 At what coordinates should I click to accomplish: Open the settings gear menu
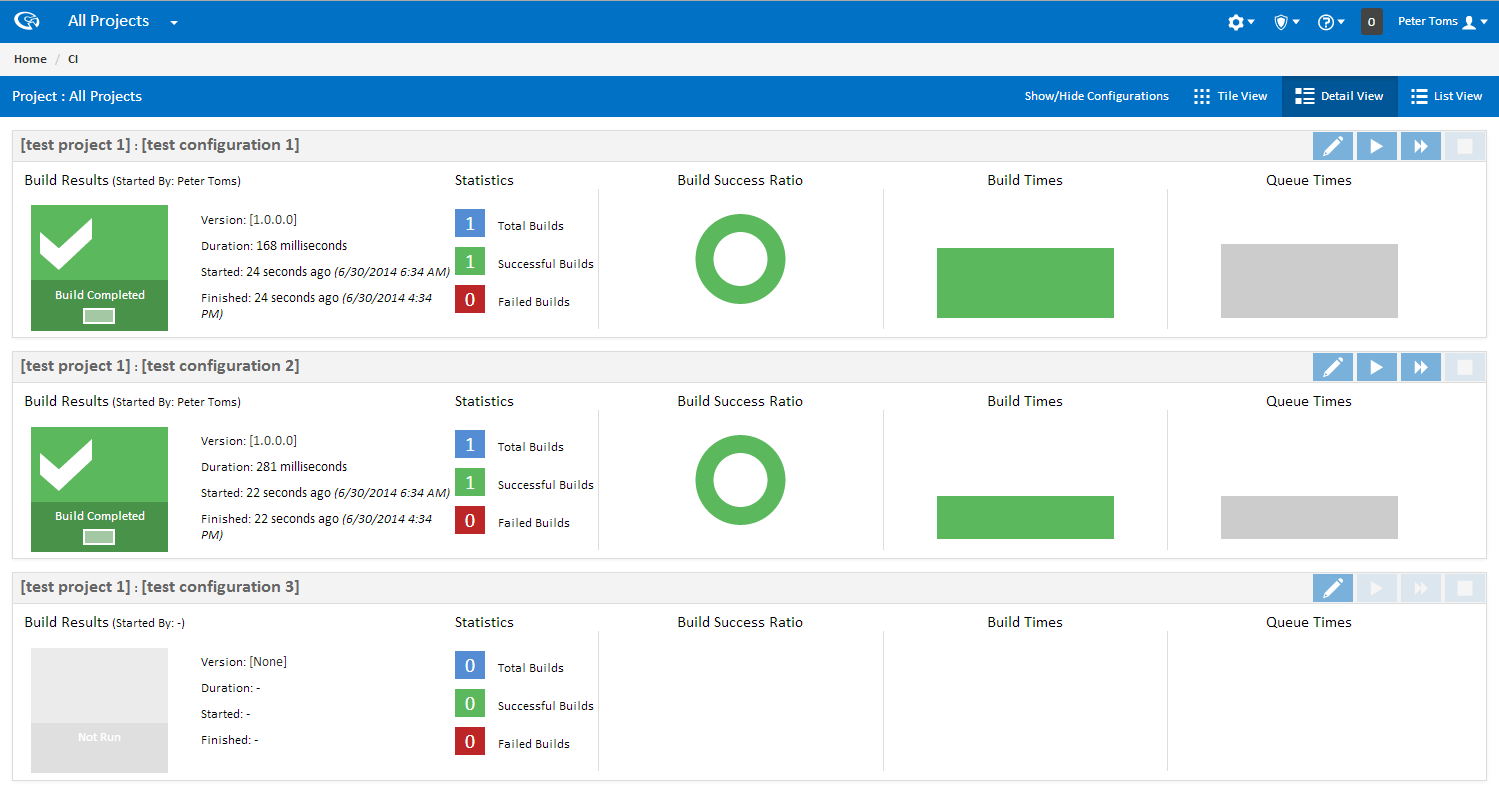(x=1241, y=22)
